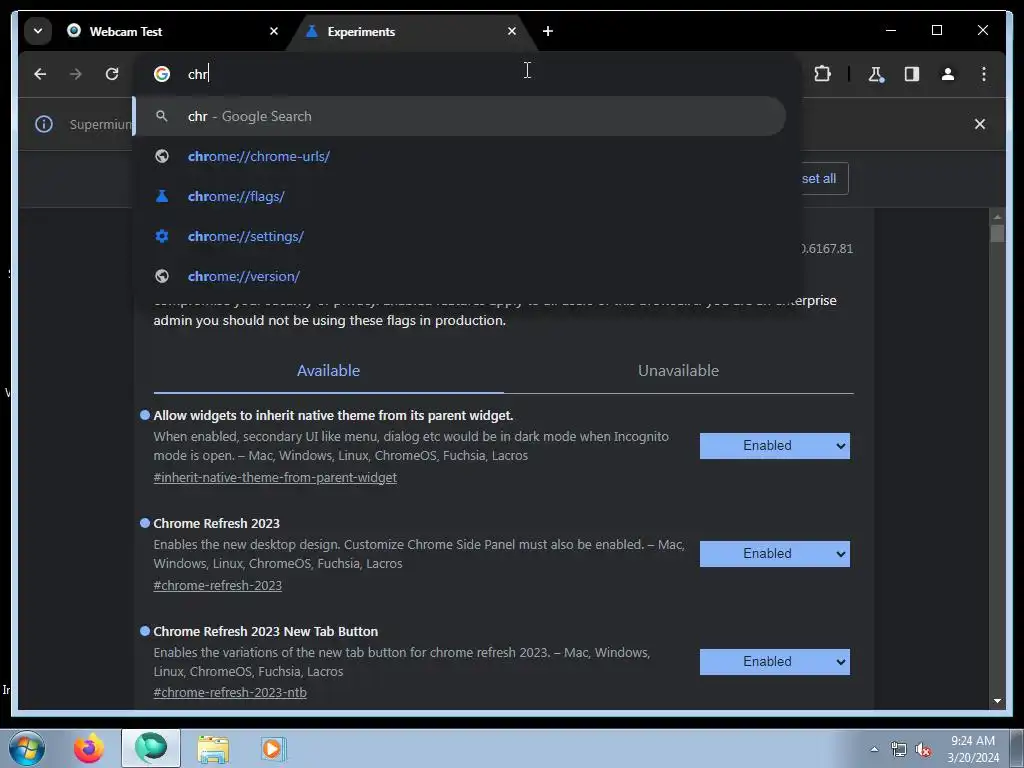The height and width of the screenshot is (768, 1024).
Task: Click the gear icon beside chrome://settings/
Action: tap(162, 236)
